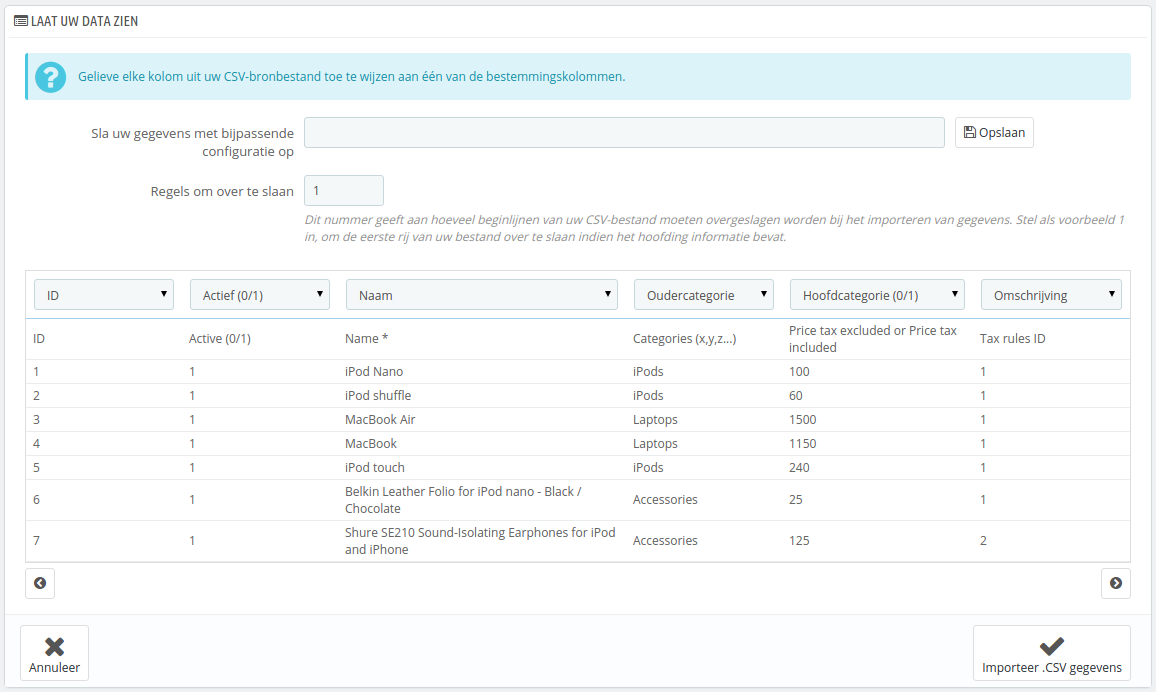The width and height of the screenshot is (1156, 692).
Task: Click the 'Accessories' category in the Shure row
Action: (x=665, y=541)
